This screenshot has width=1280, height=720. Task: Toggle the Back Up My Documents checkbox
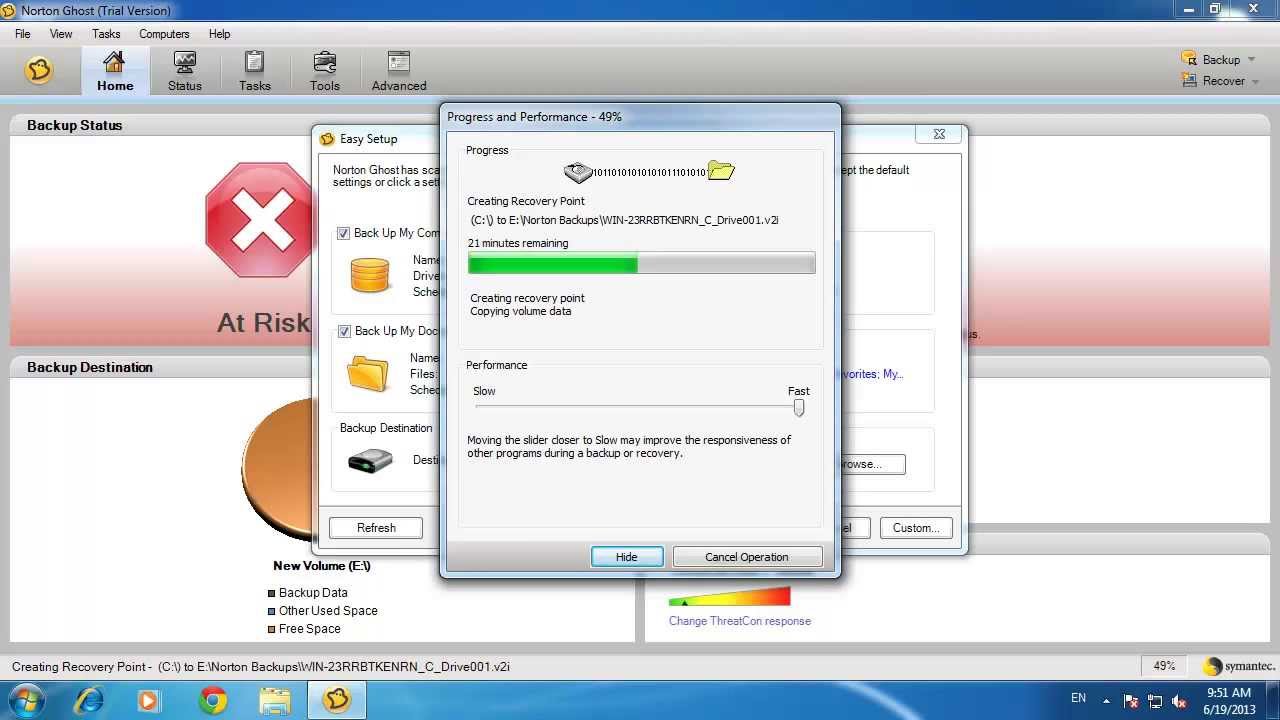coord(344,331)
